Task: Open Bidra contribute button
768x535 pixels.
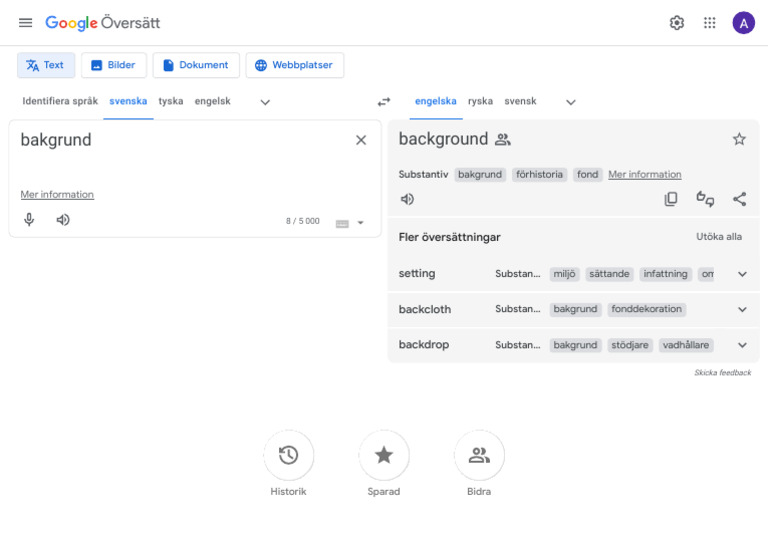Action: (x=479, y=455)
